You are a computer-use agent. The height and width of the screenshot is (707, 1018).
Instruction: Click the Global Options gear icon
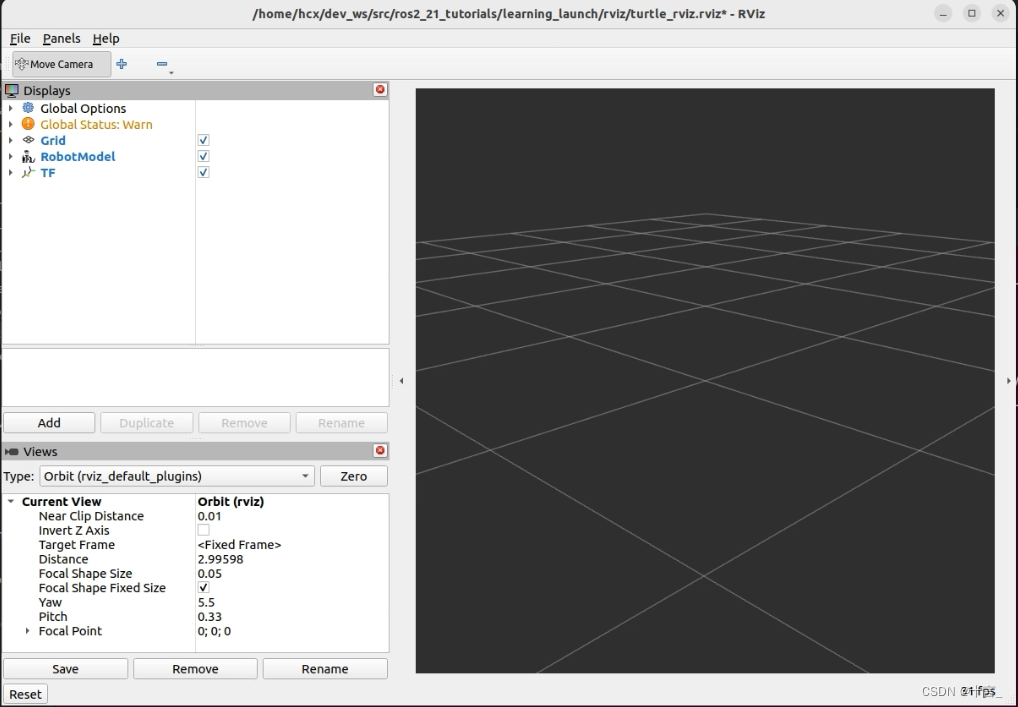tap(28, 108)
